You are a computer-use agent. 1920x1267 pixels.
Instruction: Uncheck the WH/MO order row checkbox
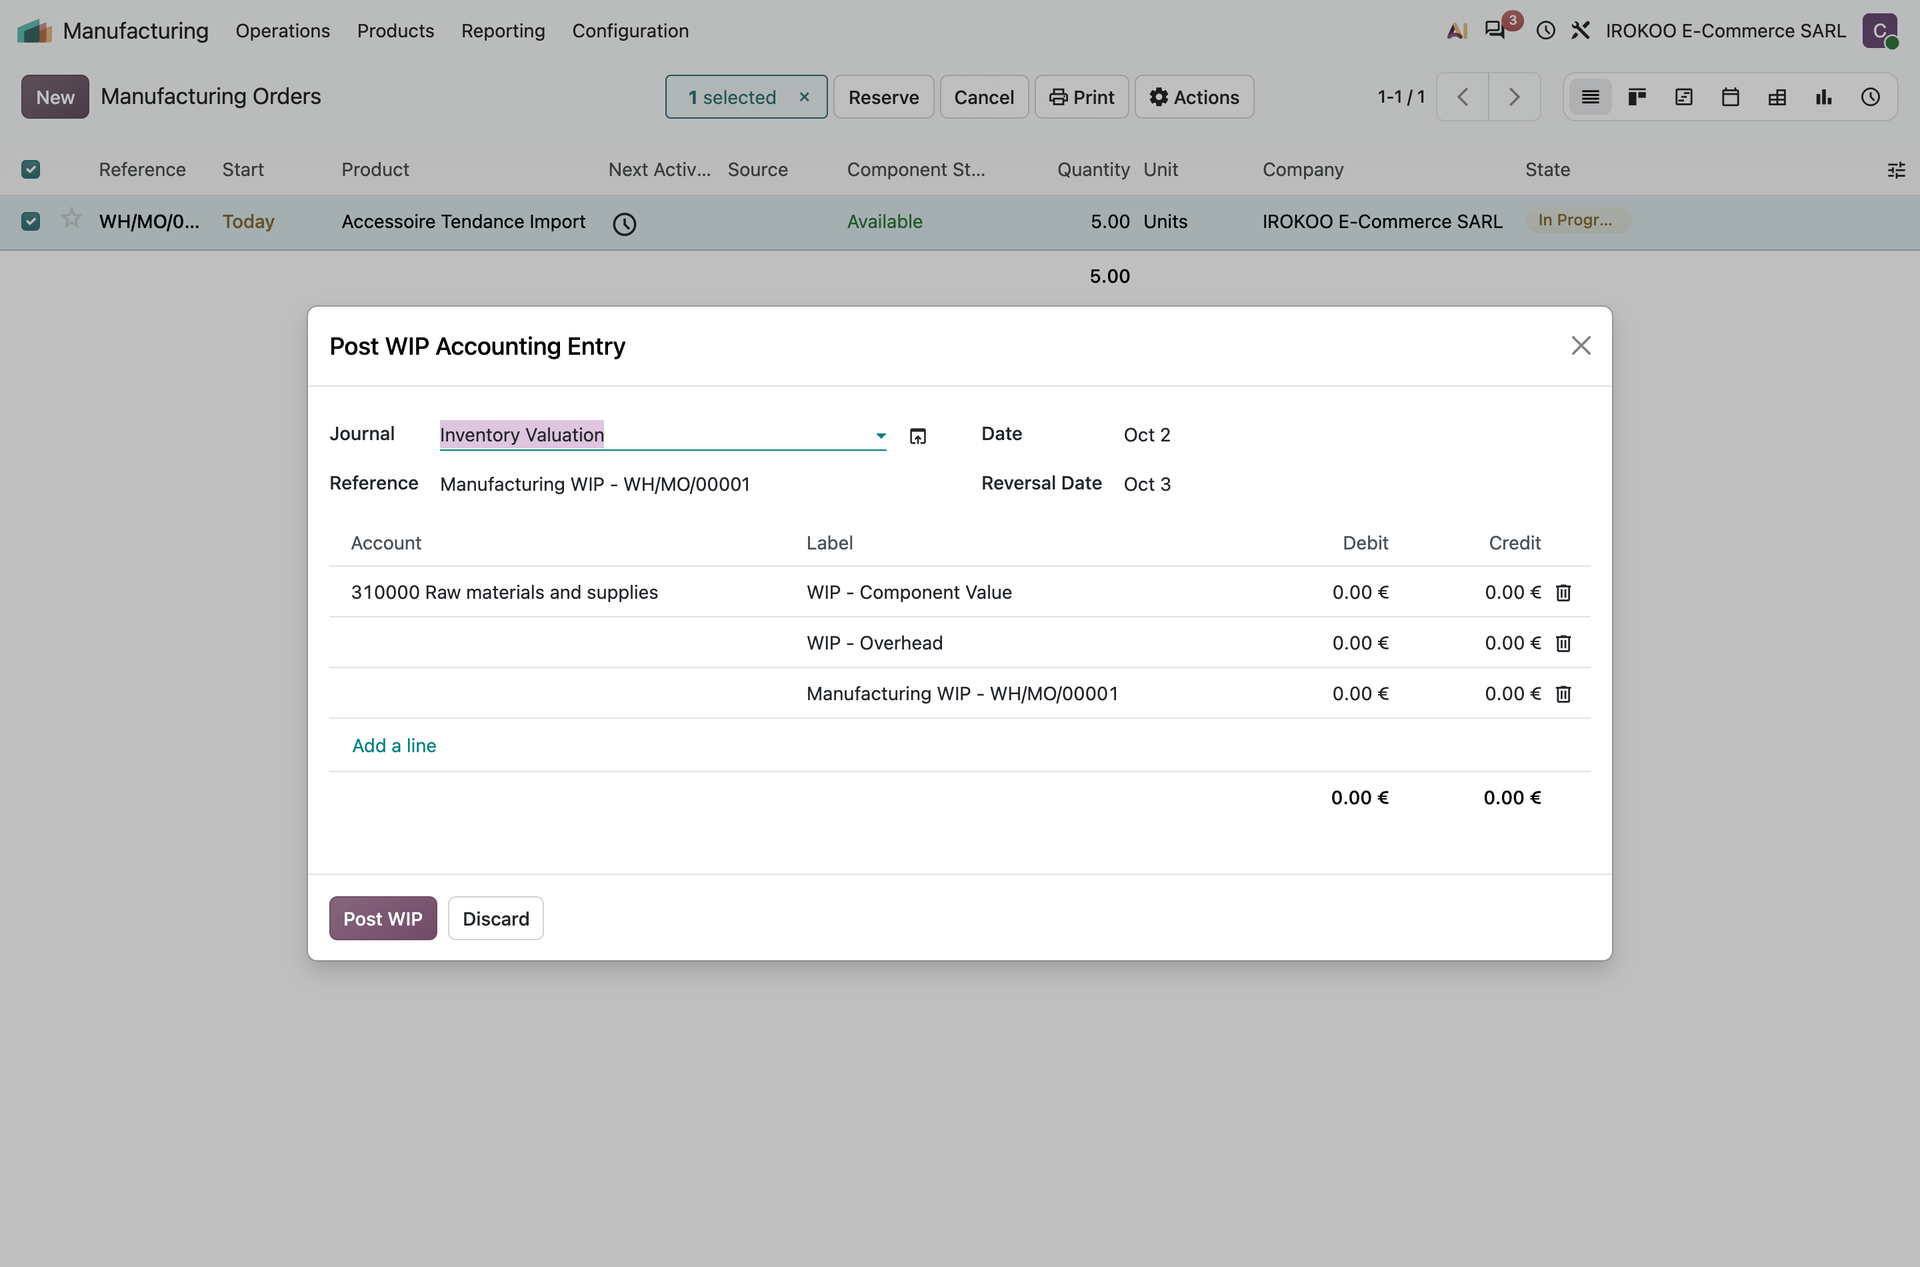coord(31,221)
